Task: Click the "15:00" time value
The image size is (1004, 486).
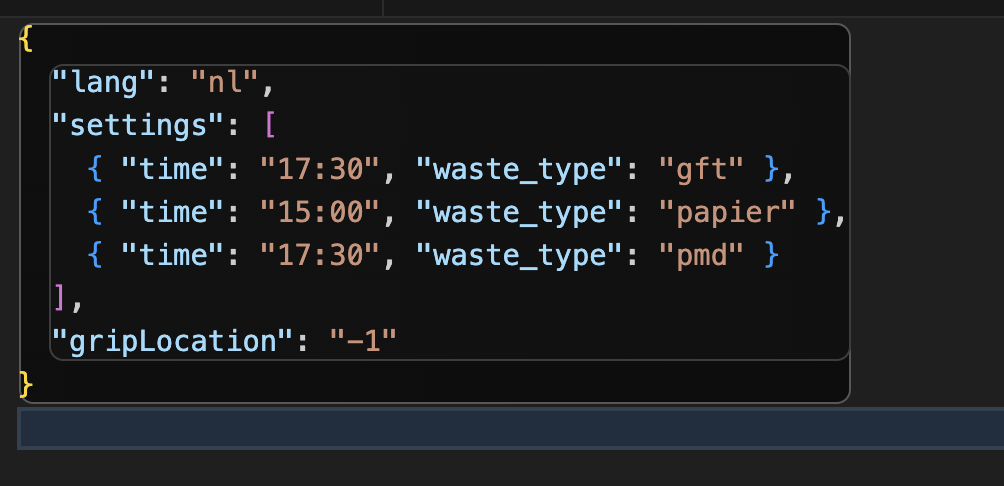Action: [x=320, y=212]
